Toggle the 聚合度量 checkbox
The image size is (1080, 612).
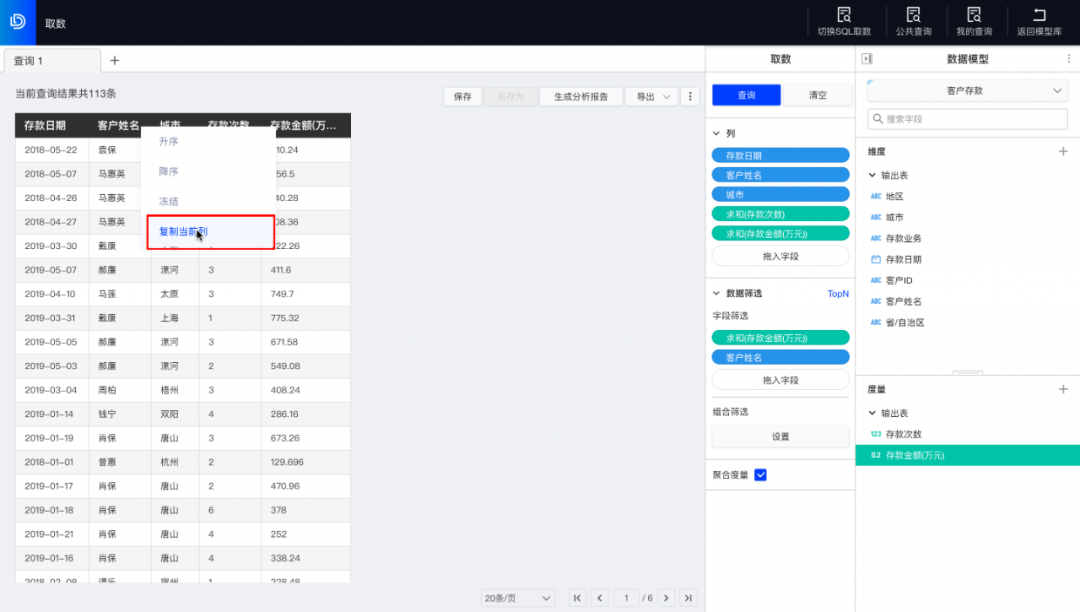coord(760,475)
